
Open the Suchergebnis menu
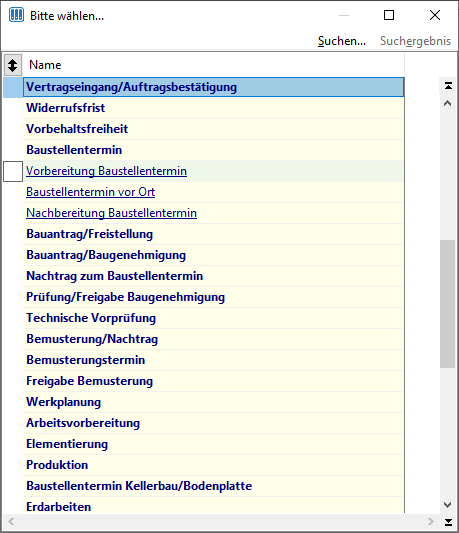415,41
